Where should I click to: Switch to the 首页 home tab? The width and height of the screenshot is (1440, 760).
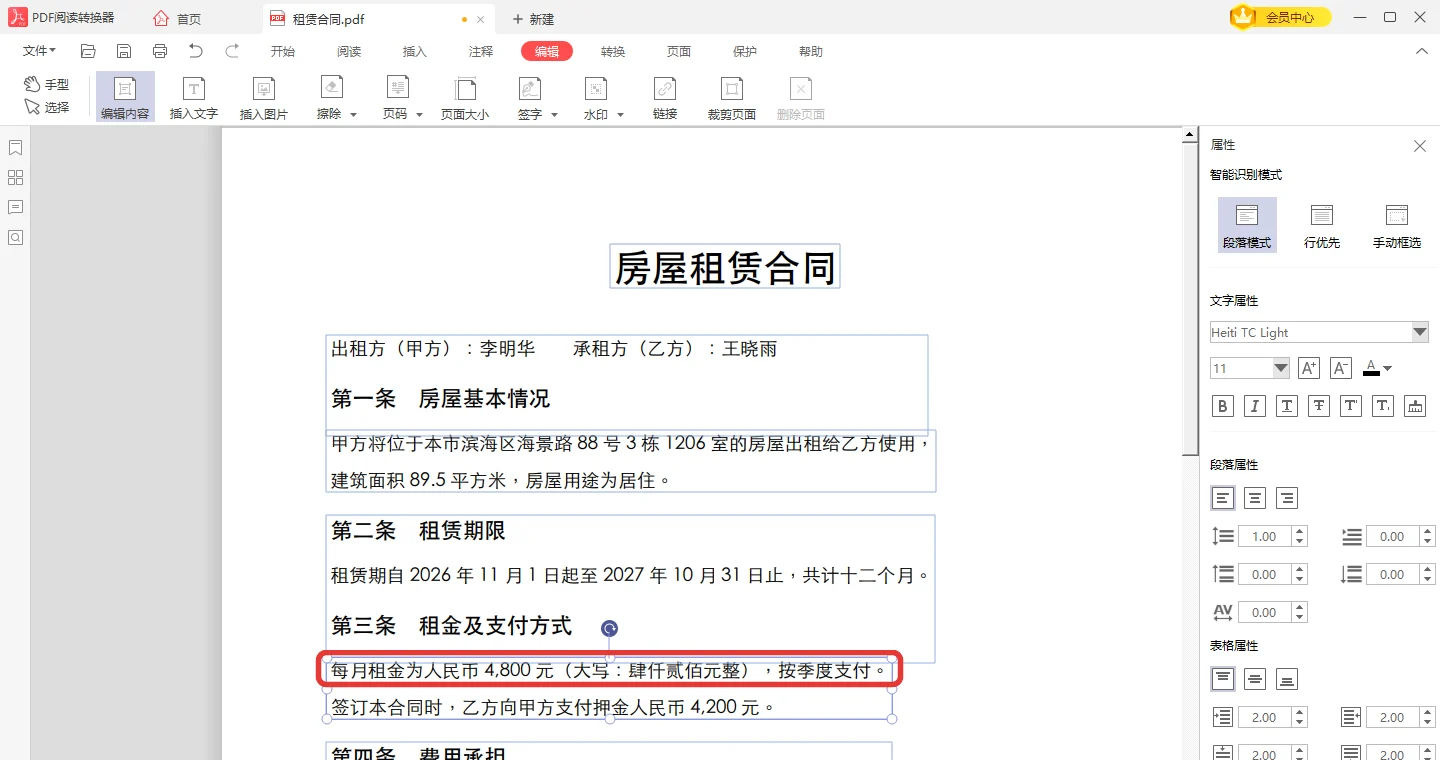177,19
